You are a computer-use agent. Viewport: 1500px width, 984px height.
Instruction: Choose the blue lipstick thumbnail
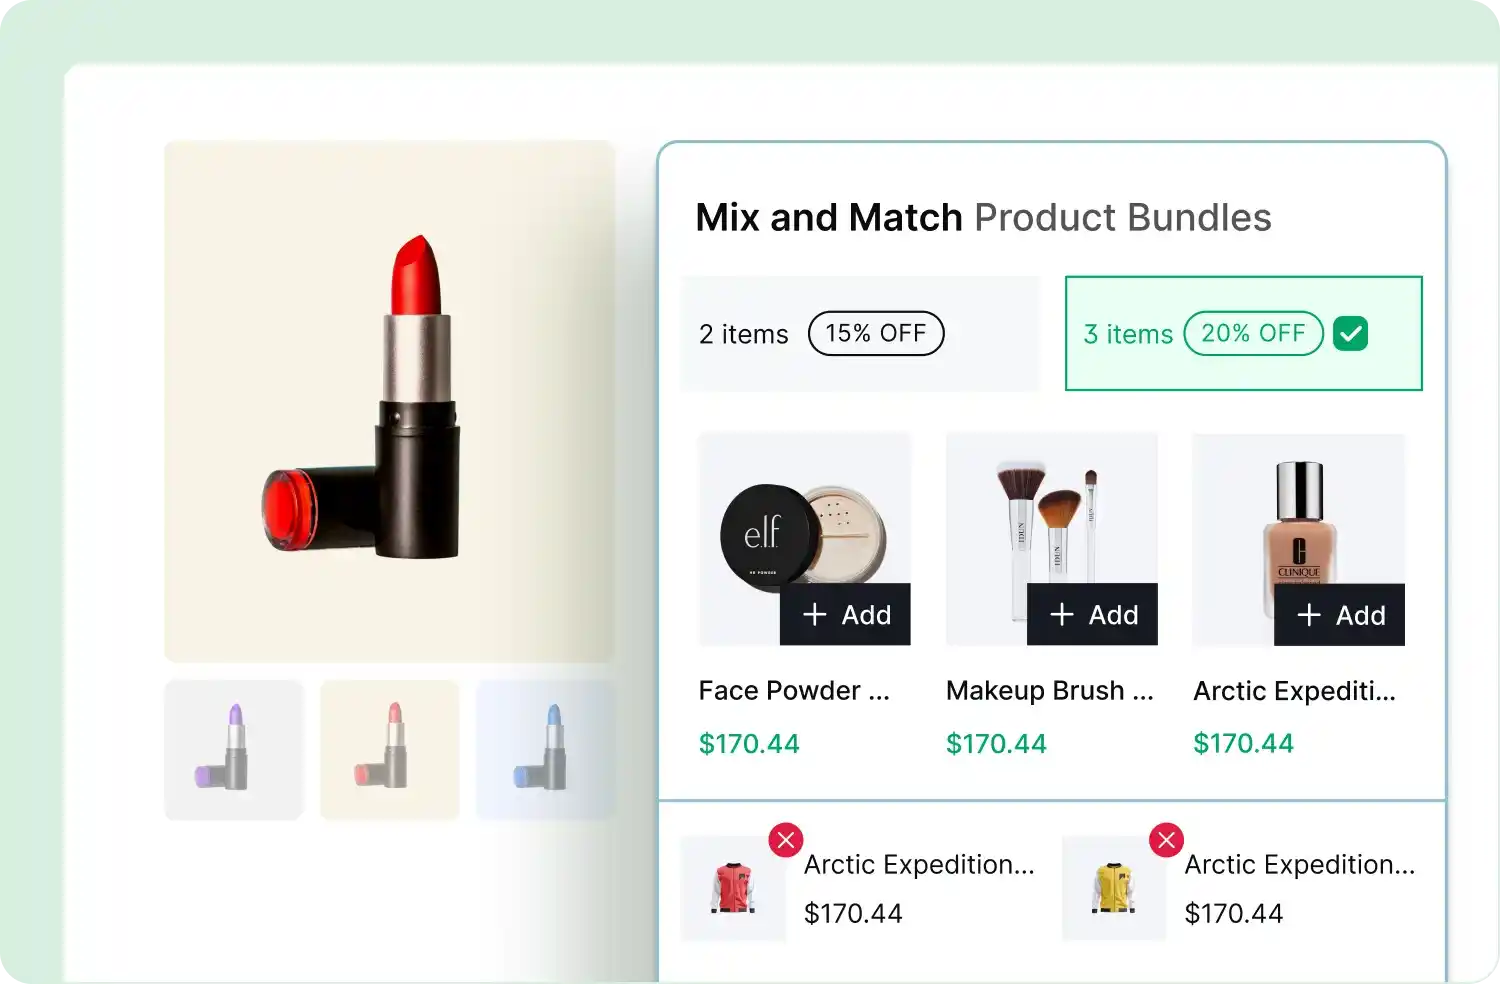coord(545,750)
